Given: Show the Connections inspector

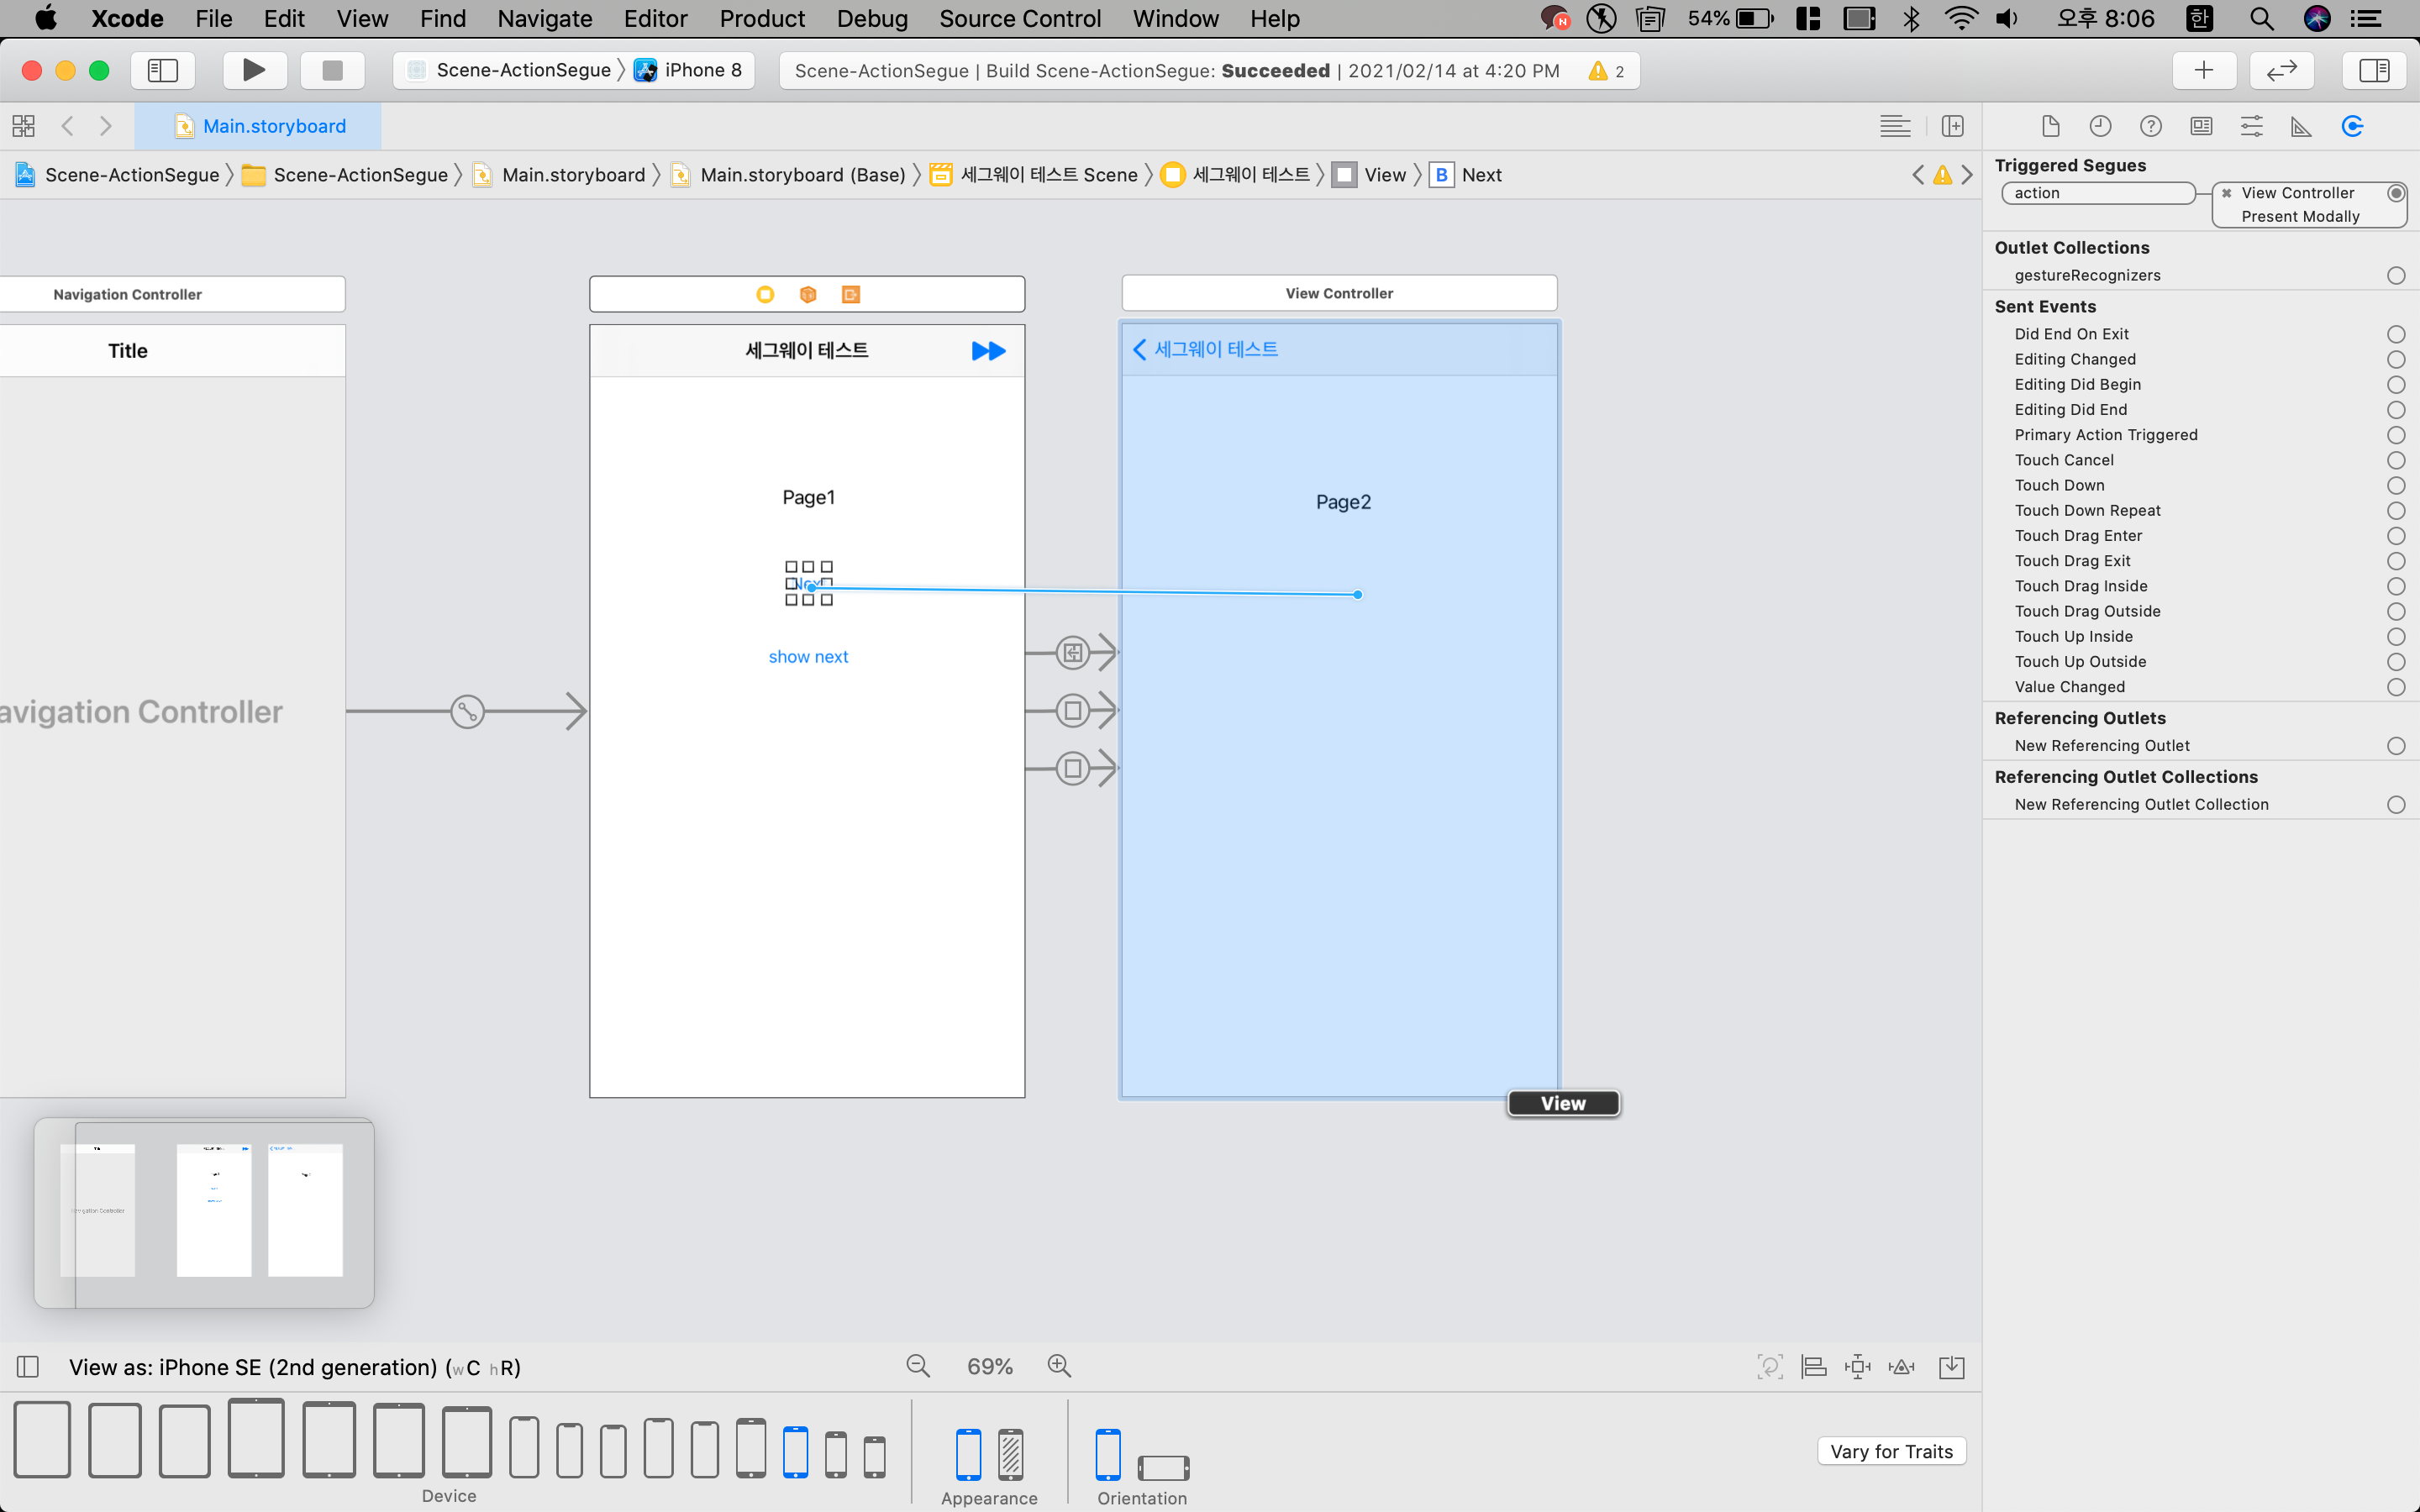Looking at the screenshot, I should [x=2352, y=126].
